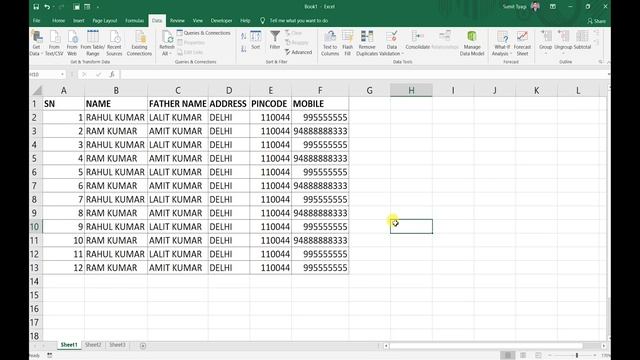
Task: Click the user account picture
Action: [535, 7]
